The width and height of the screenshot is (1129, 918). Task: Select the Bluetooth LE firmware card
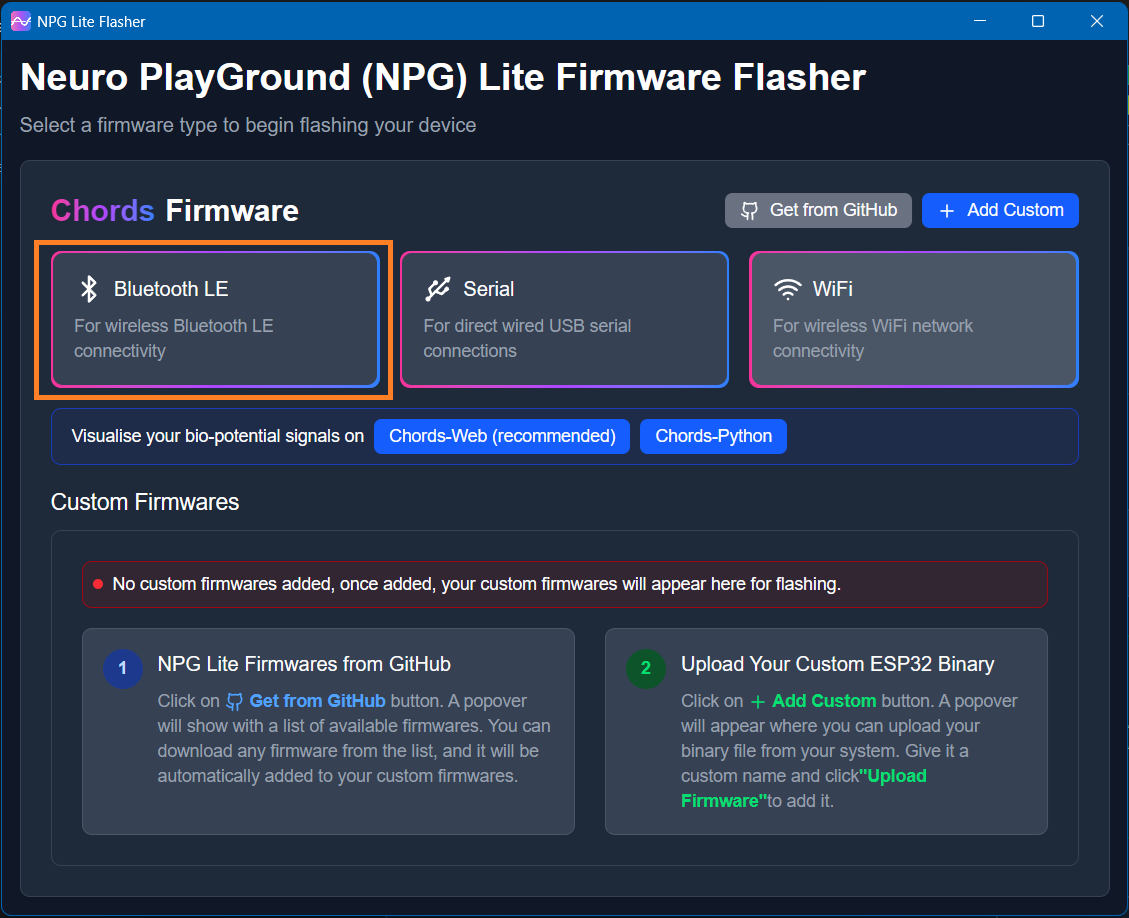point(215,319)
